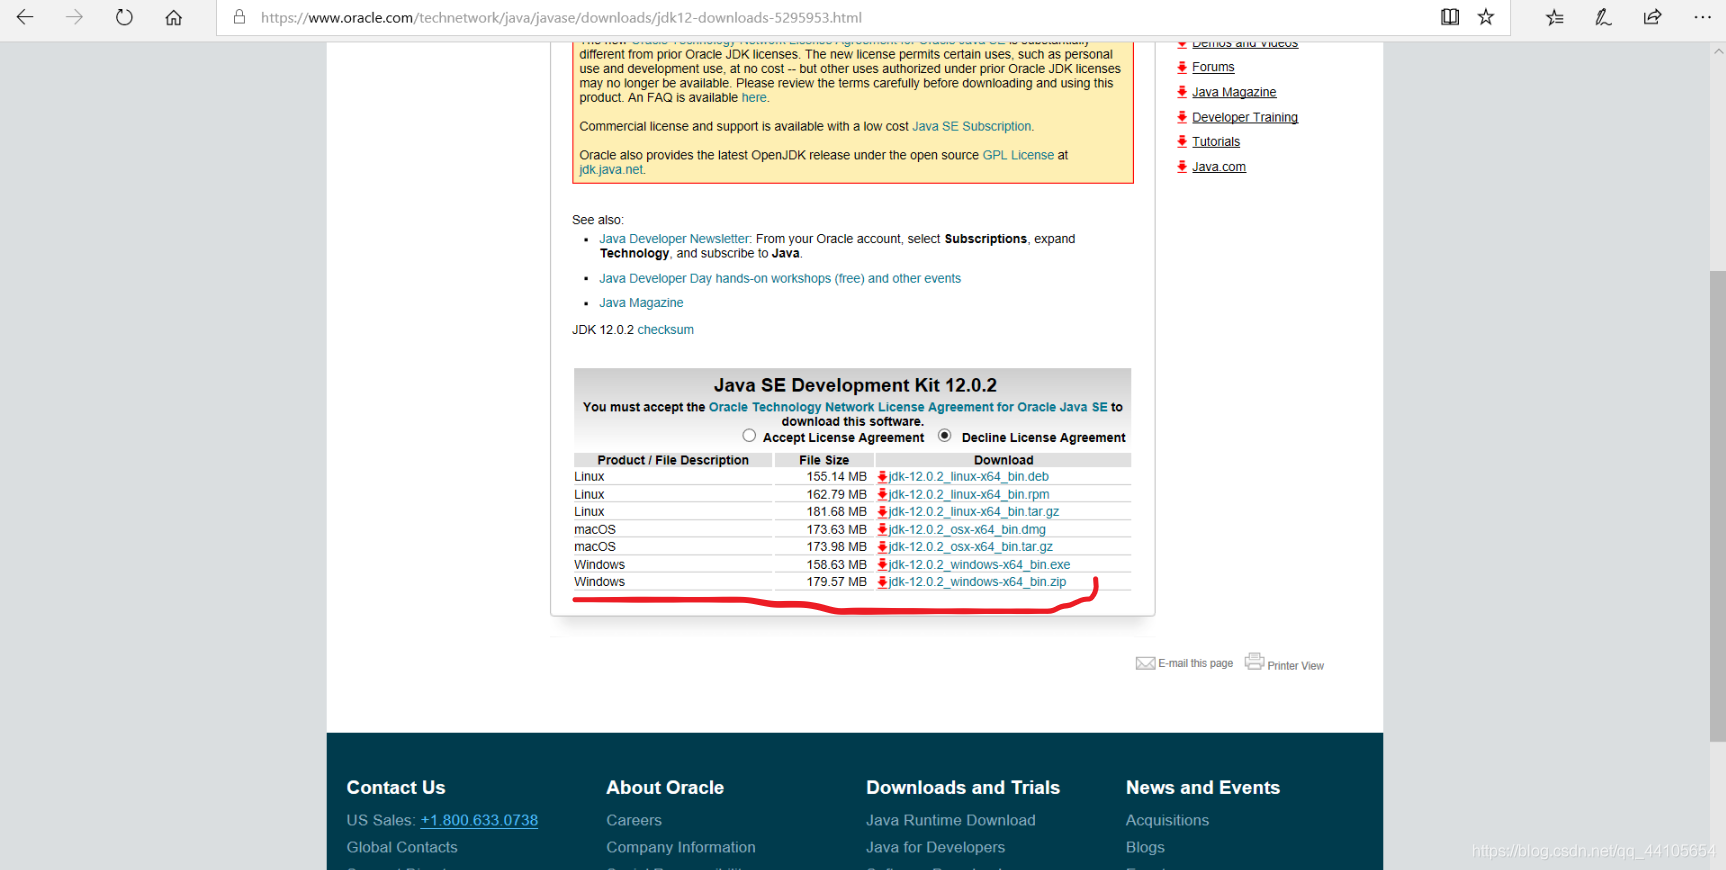Click red arrow icon beside Forums

click(1182, 67)
